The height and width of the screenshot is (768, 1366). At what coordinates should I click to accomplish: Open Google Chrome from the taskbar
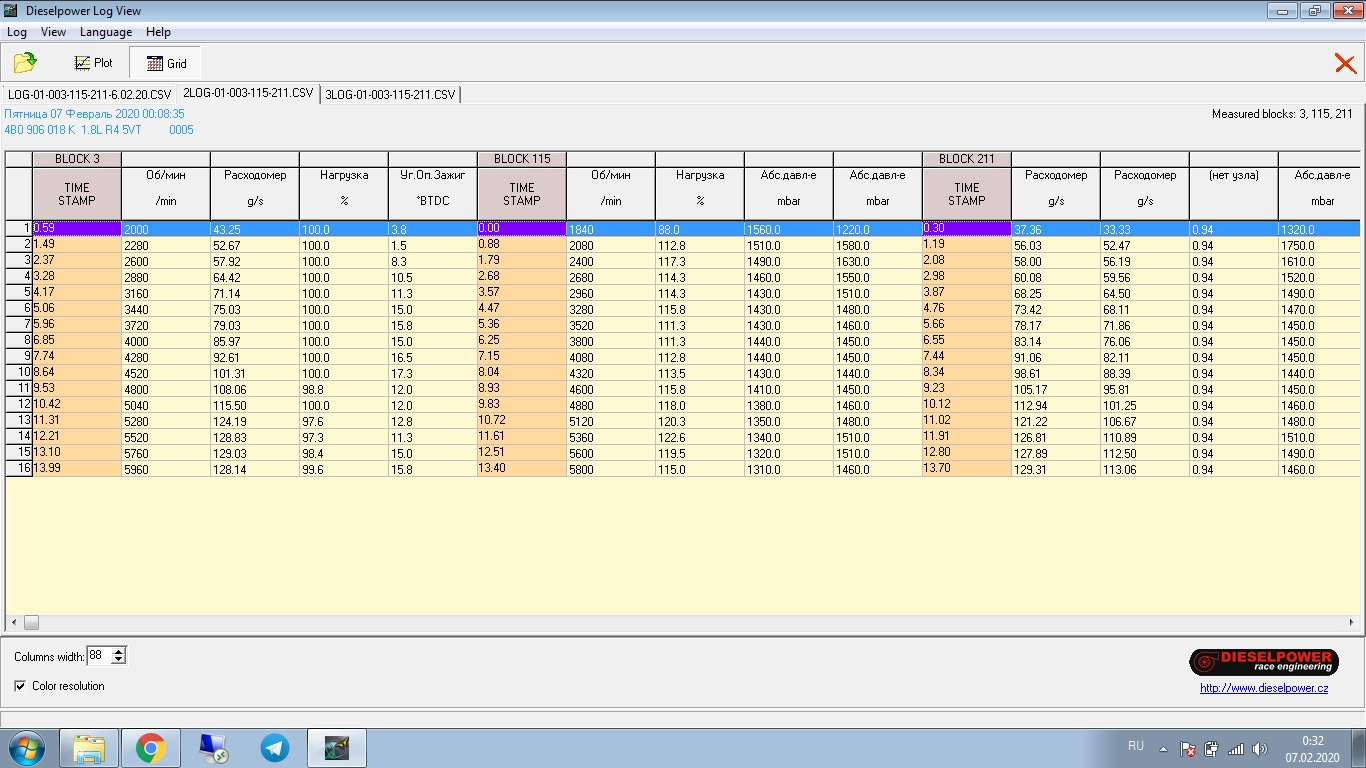[x=151, y=748]
